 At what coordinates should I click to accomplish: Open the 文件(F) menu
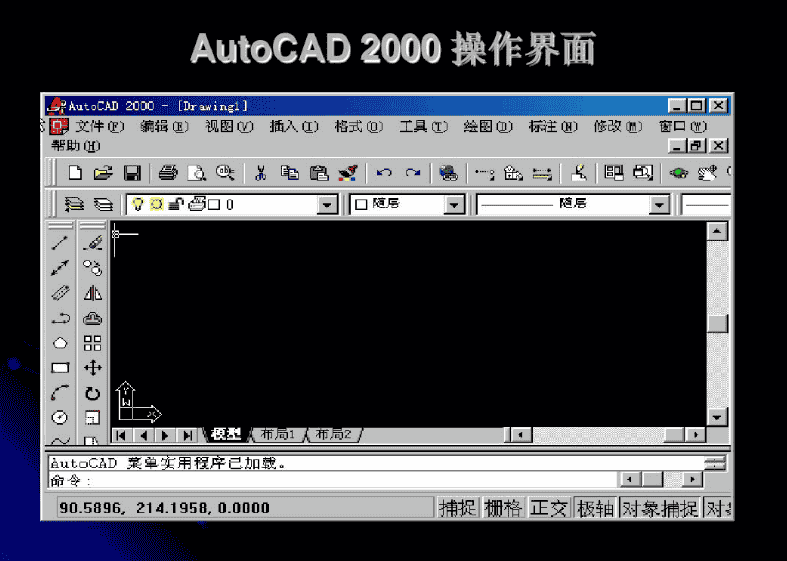tap(99, 126)
